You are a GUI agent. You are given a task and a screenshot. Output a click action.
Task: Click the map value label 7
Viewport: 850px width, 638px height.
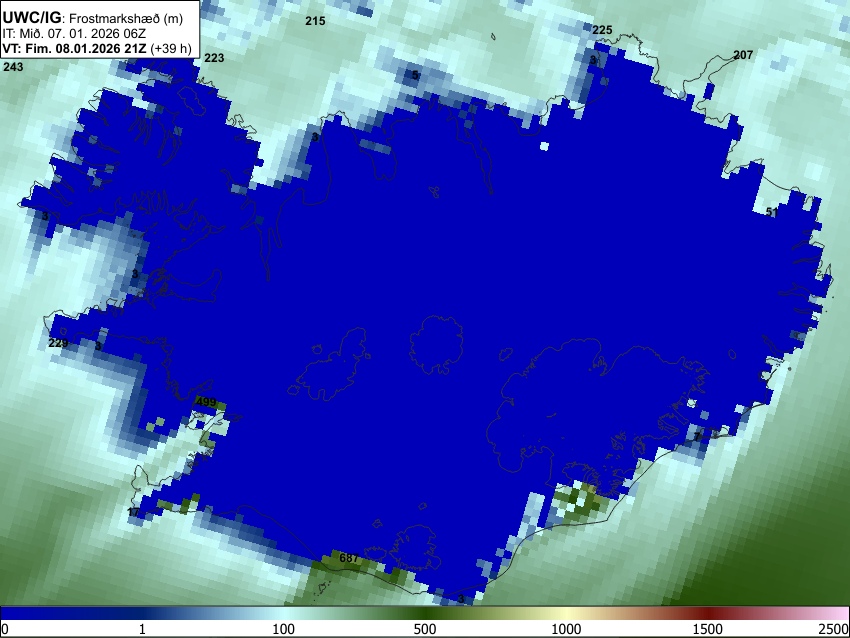pyautogui.click(x=697, y=436)
